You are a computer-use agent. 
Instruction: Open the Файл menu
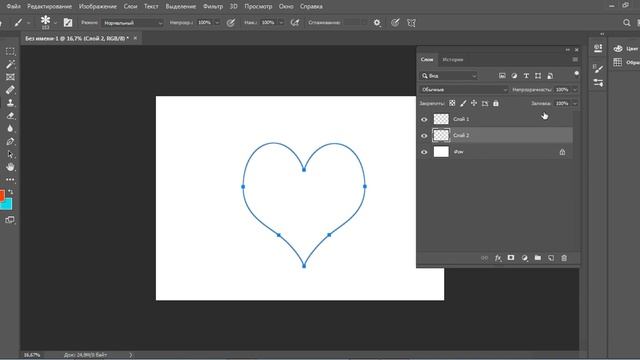coord(13,7)
